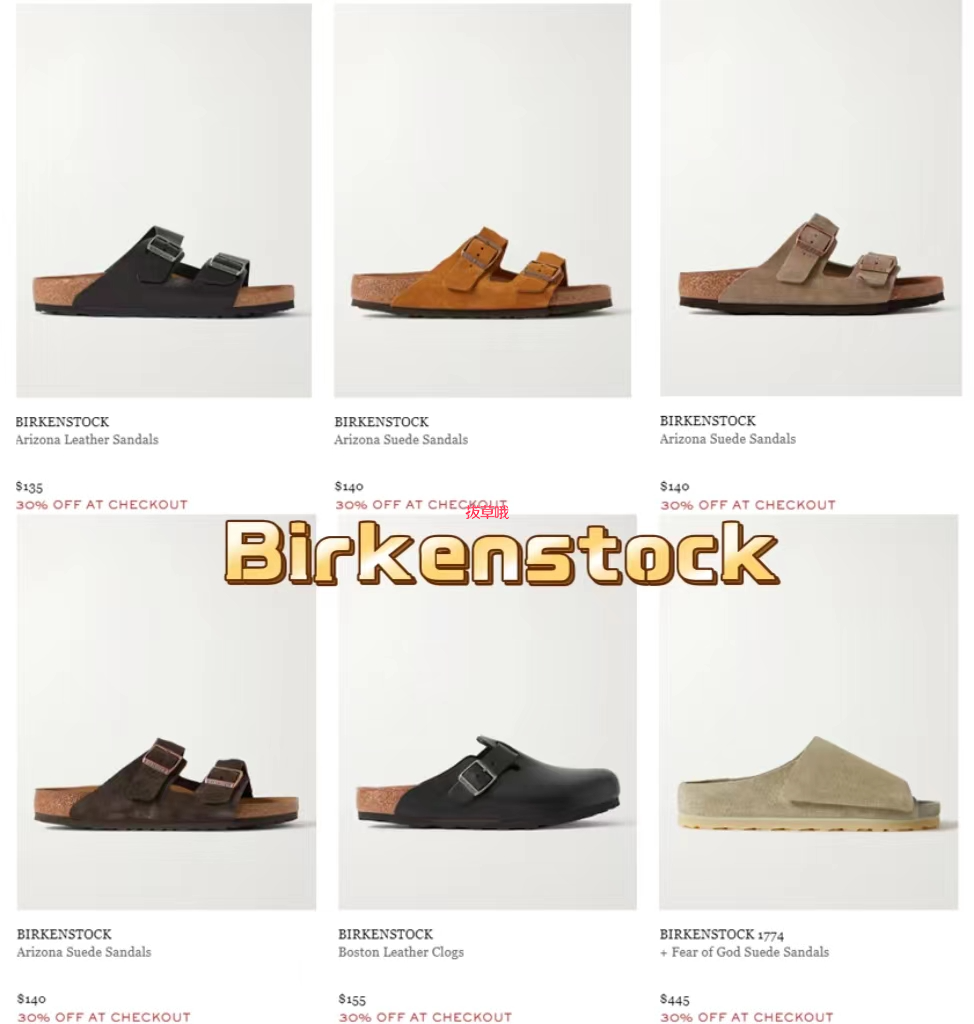Viewport: 974px width, 1024px height.
Task: Click the large Birkenstock overlay banner text
Action: tap(502, 552)
